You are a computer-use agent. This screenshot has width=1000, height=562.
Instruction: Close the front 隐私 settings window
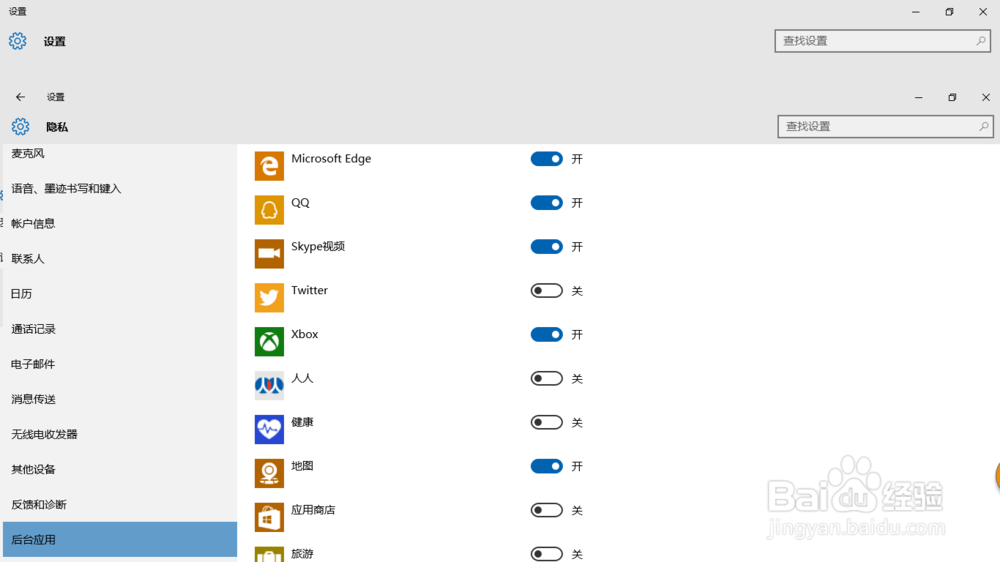[986, 98]
